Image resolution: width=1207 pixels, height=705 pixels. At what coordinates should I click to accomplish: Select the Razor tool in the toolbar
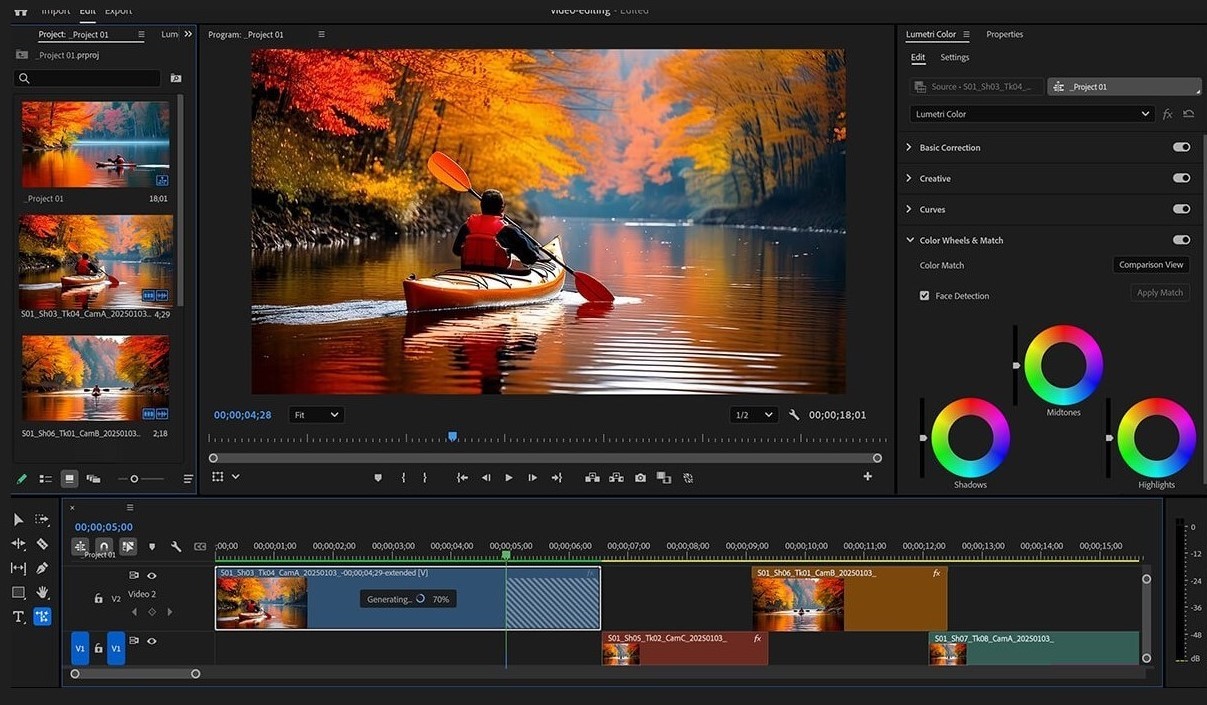click(x=42, y=544)
